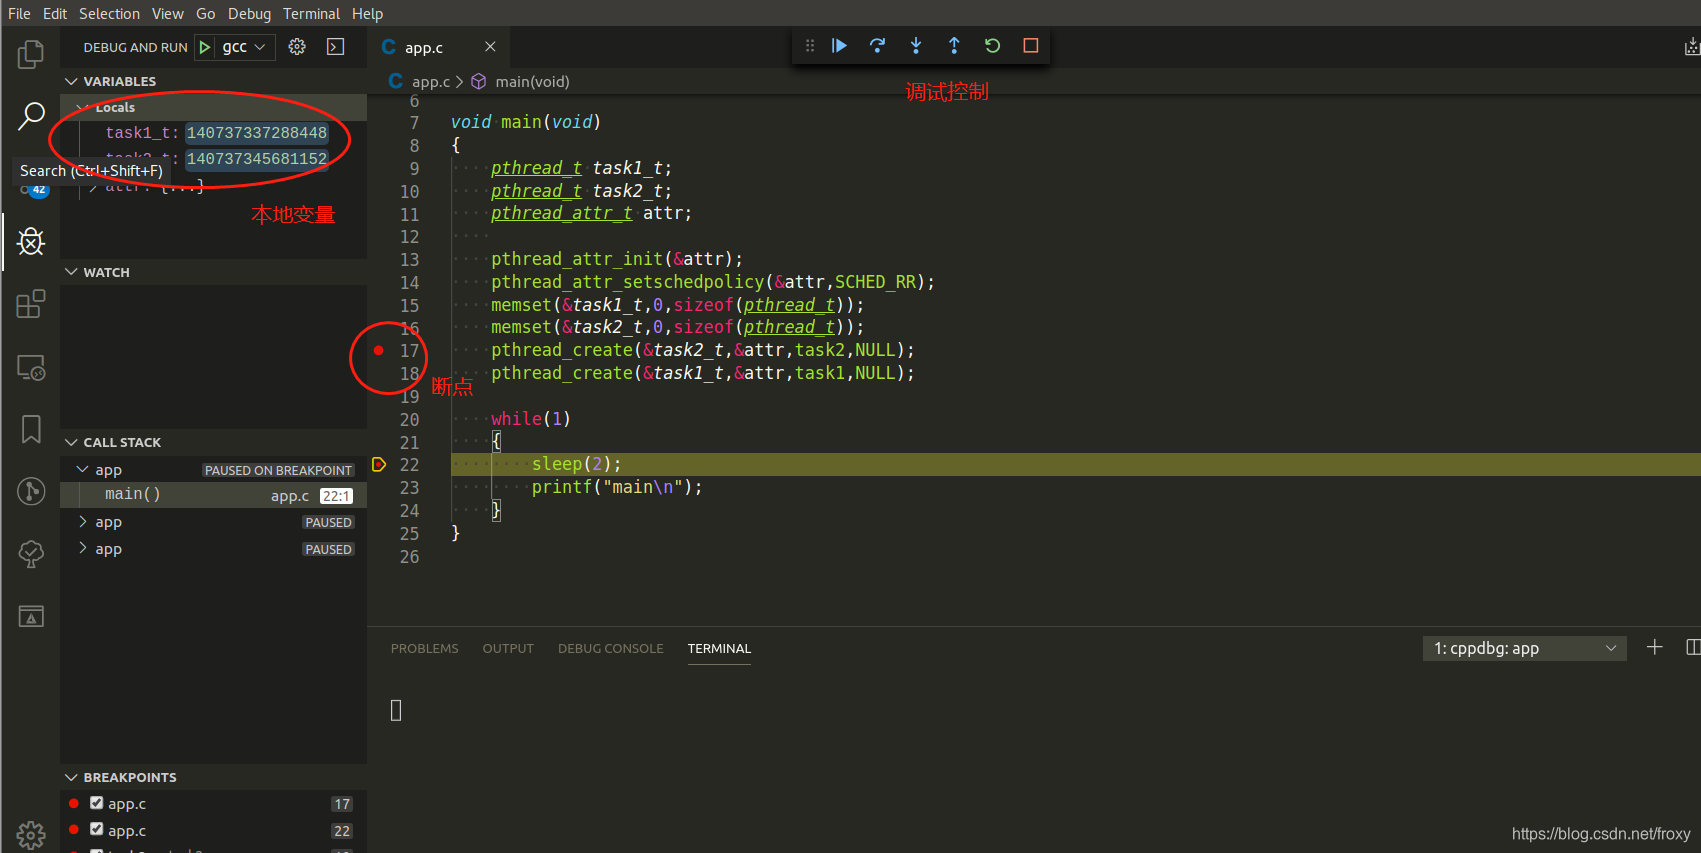Select task1_t variable value
This screenshot has height=853, width=1701.
tap(257, 133)
